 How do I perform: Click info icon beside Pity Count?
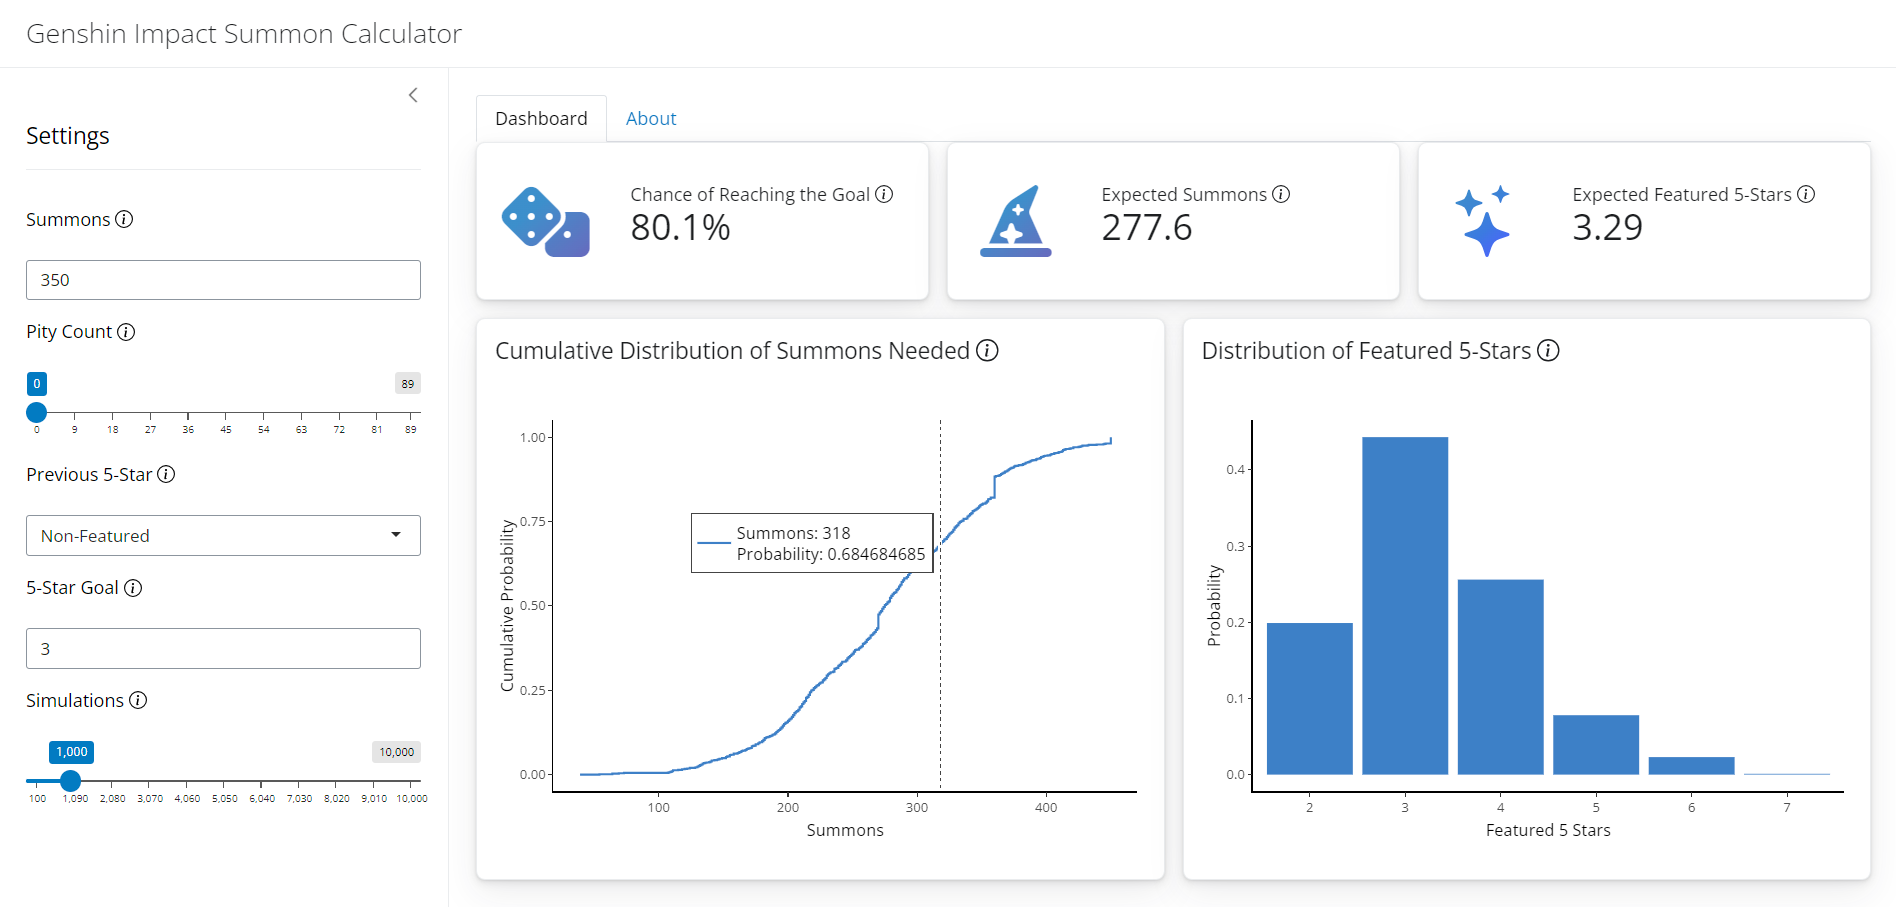pyautogui.click(x=126, y=332)
